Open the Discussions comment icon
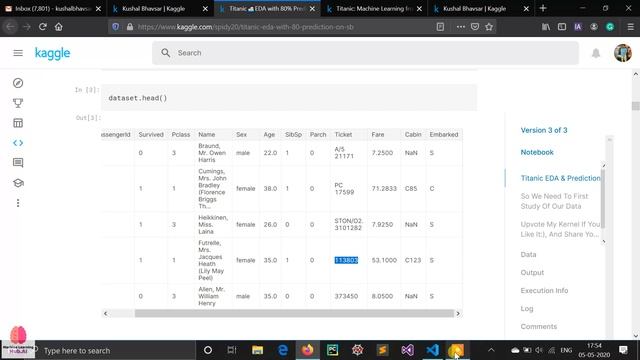This screenshot has width=640, height=360. (18, 163)
